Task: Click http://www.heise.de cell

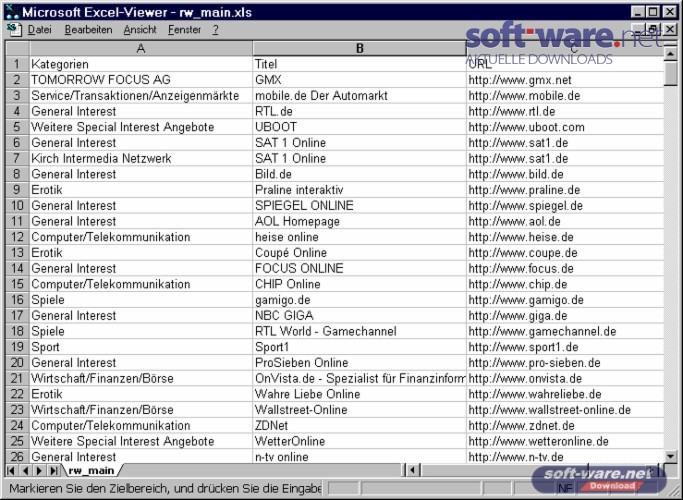Action: (565, 237)
